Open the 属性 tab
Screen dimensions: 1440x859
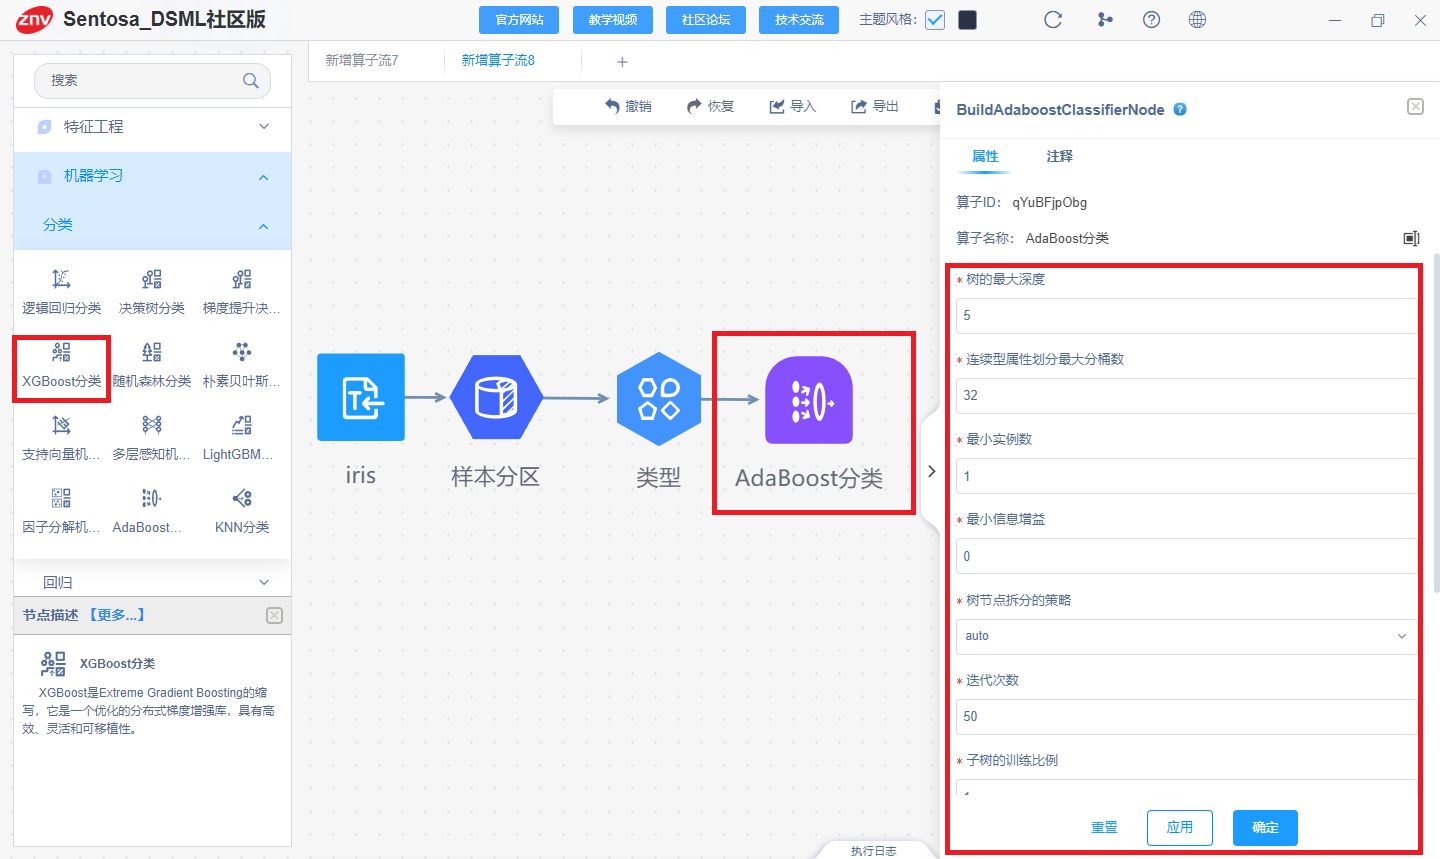[985, 156]
